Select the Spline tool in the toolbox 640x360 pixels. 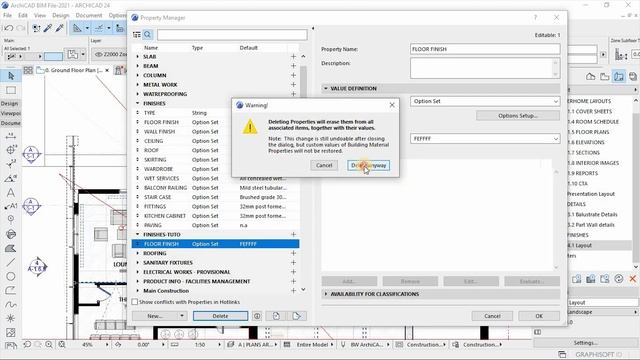click(x=11, y=304)
